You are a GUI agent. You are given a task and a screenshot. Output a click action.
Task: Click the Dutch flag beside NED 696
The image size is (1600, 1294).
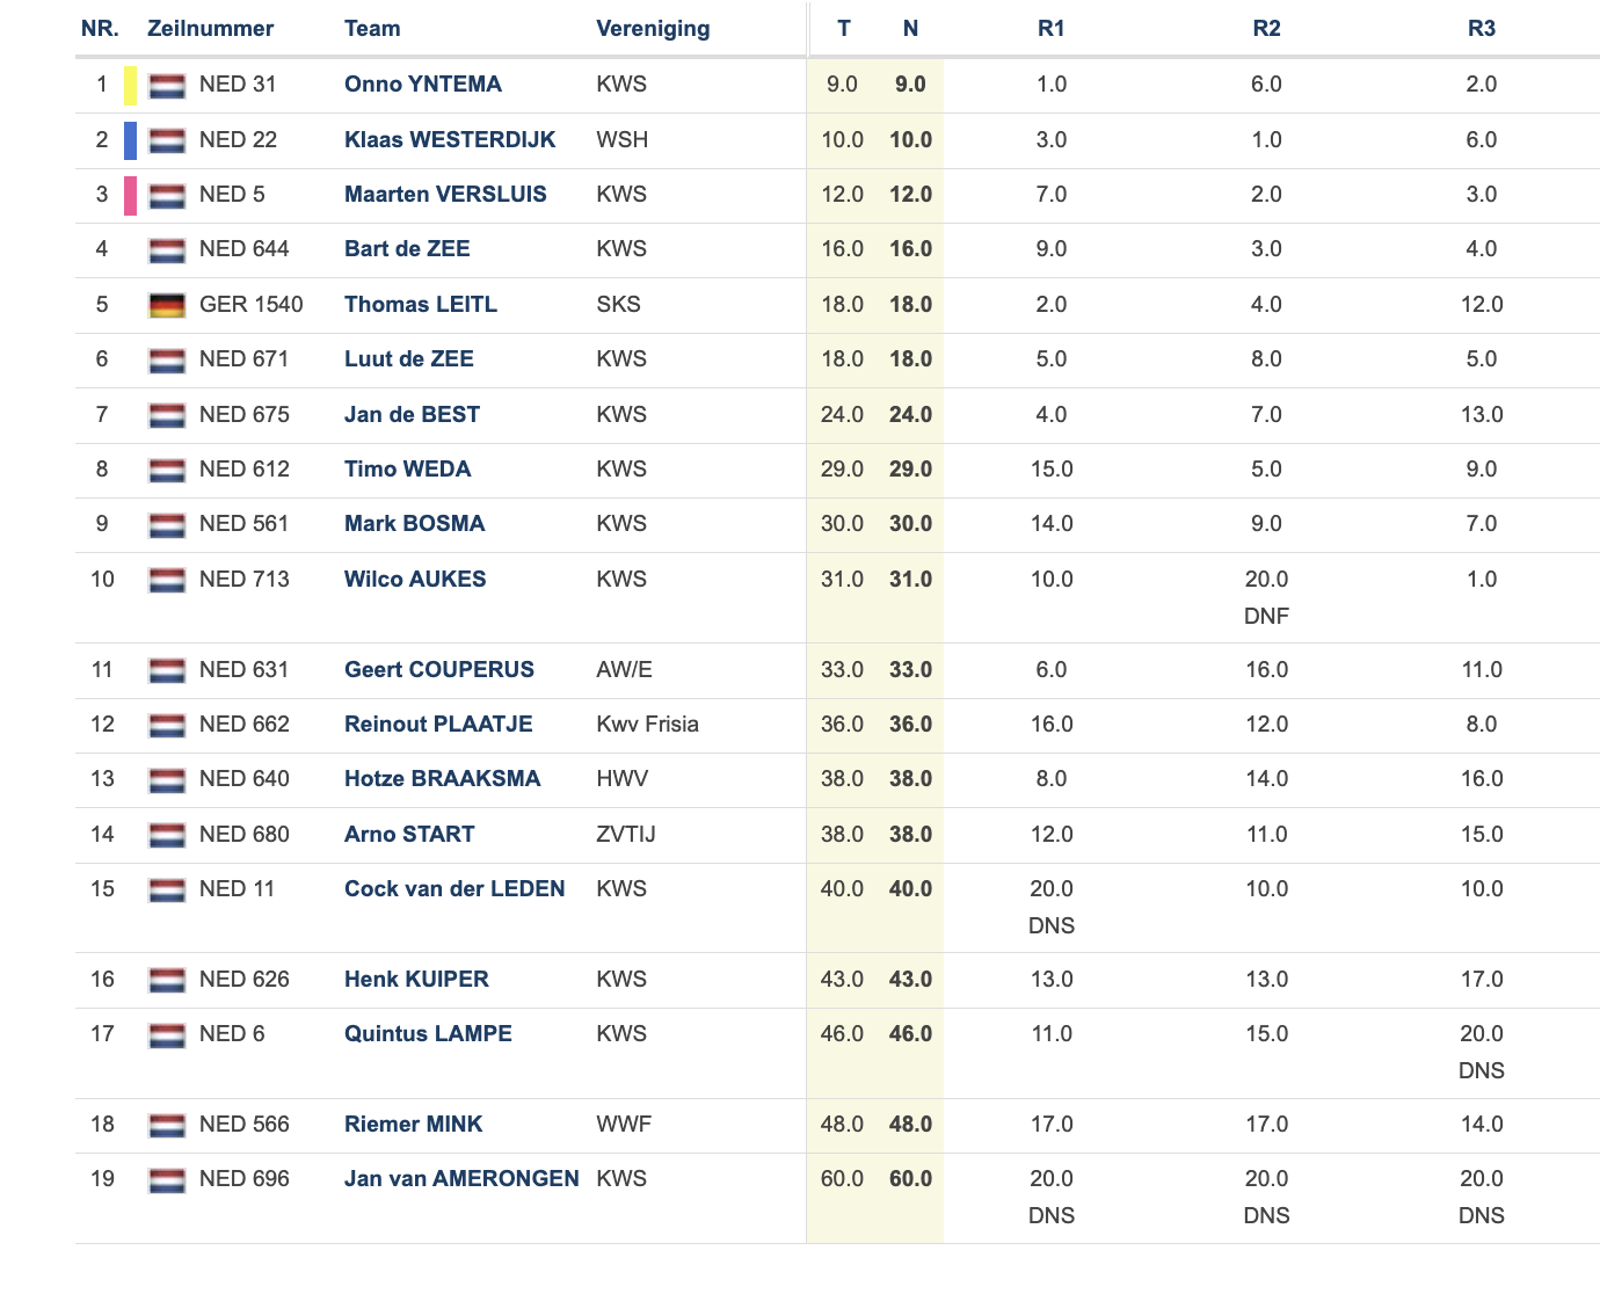tap(167, 1180)
